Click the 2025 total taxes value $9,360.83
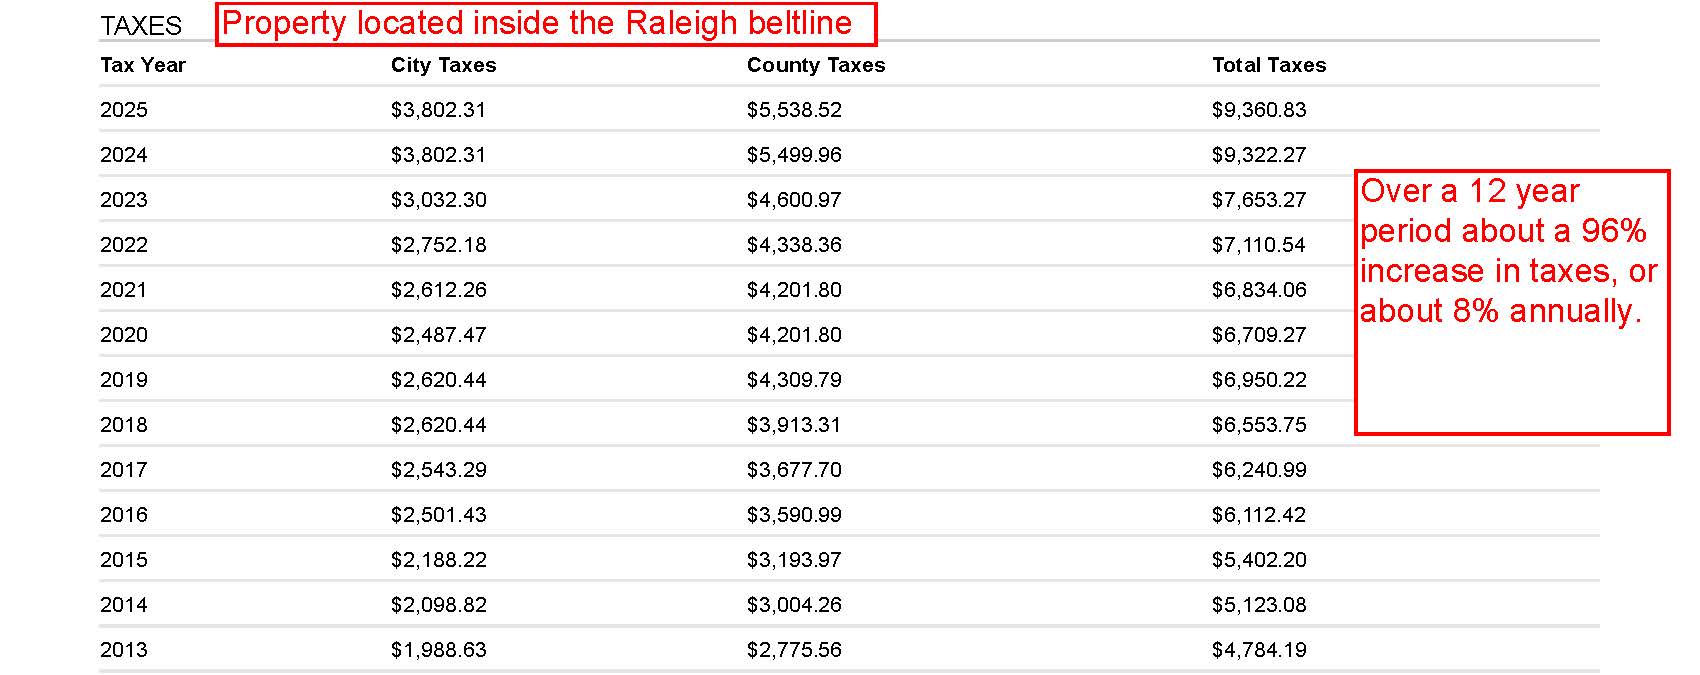Image resolution: width=1700 pixels, height=675 pixels. pyautogui.click(x=1258, y=110)
